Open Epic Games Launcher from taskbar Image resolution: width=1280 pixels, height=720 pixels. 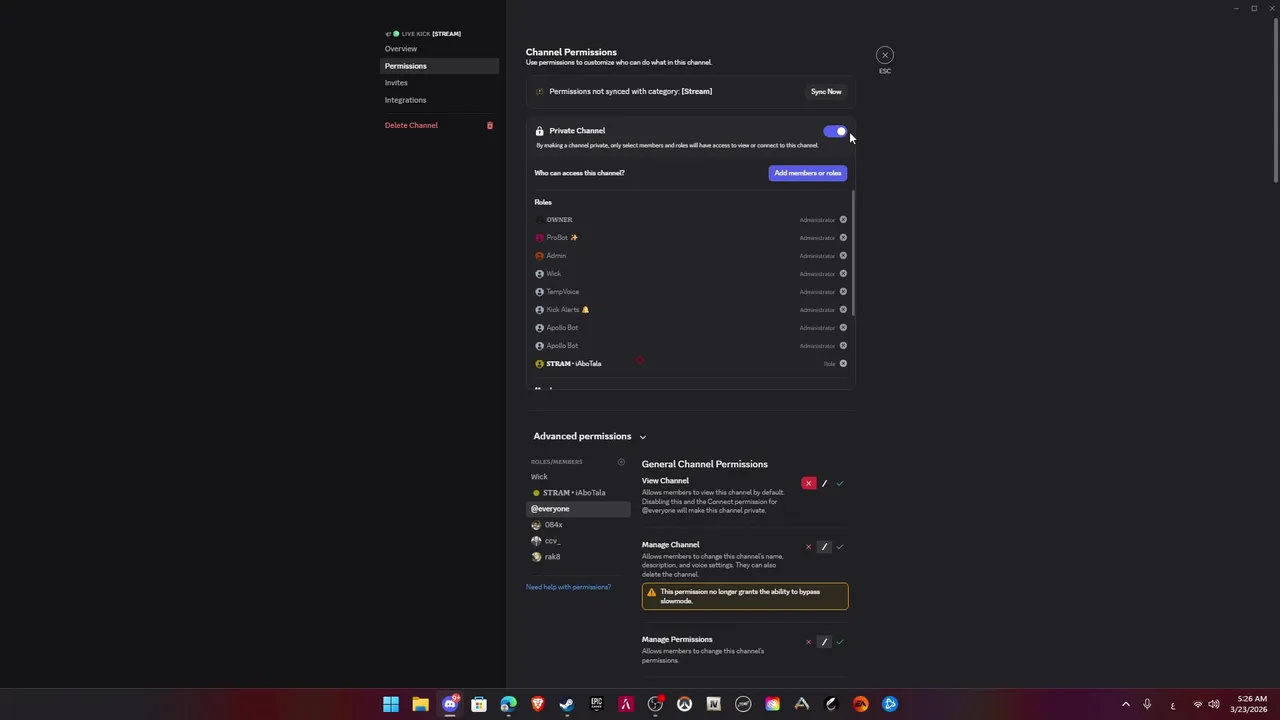[x=596, y=704]
